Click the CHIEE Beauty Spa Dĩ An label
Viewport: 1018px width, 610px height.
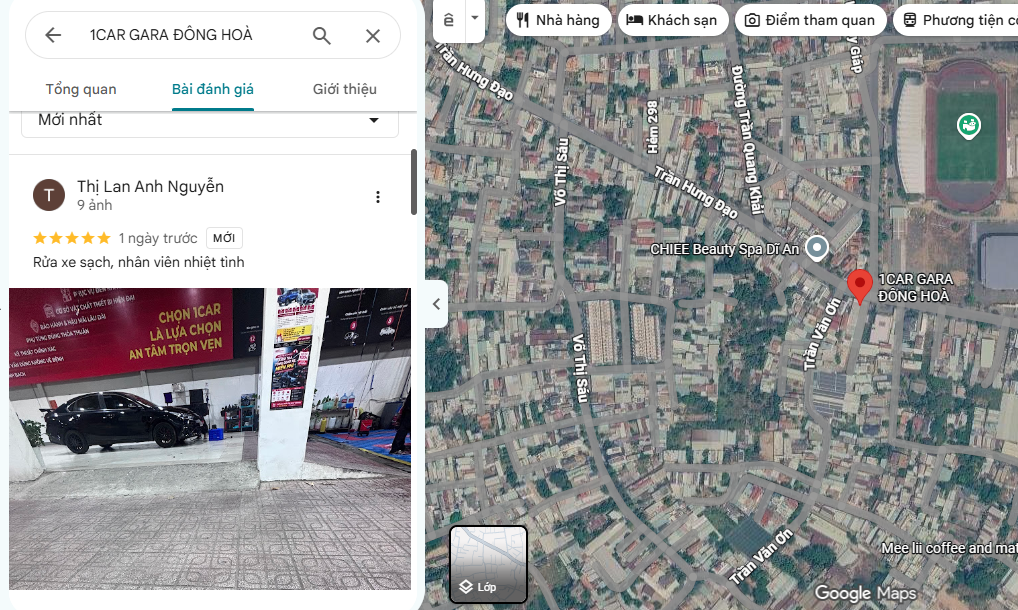click(x=725, y=249)
